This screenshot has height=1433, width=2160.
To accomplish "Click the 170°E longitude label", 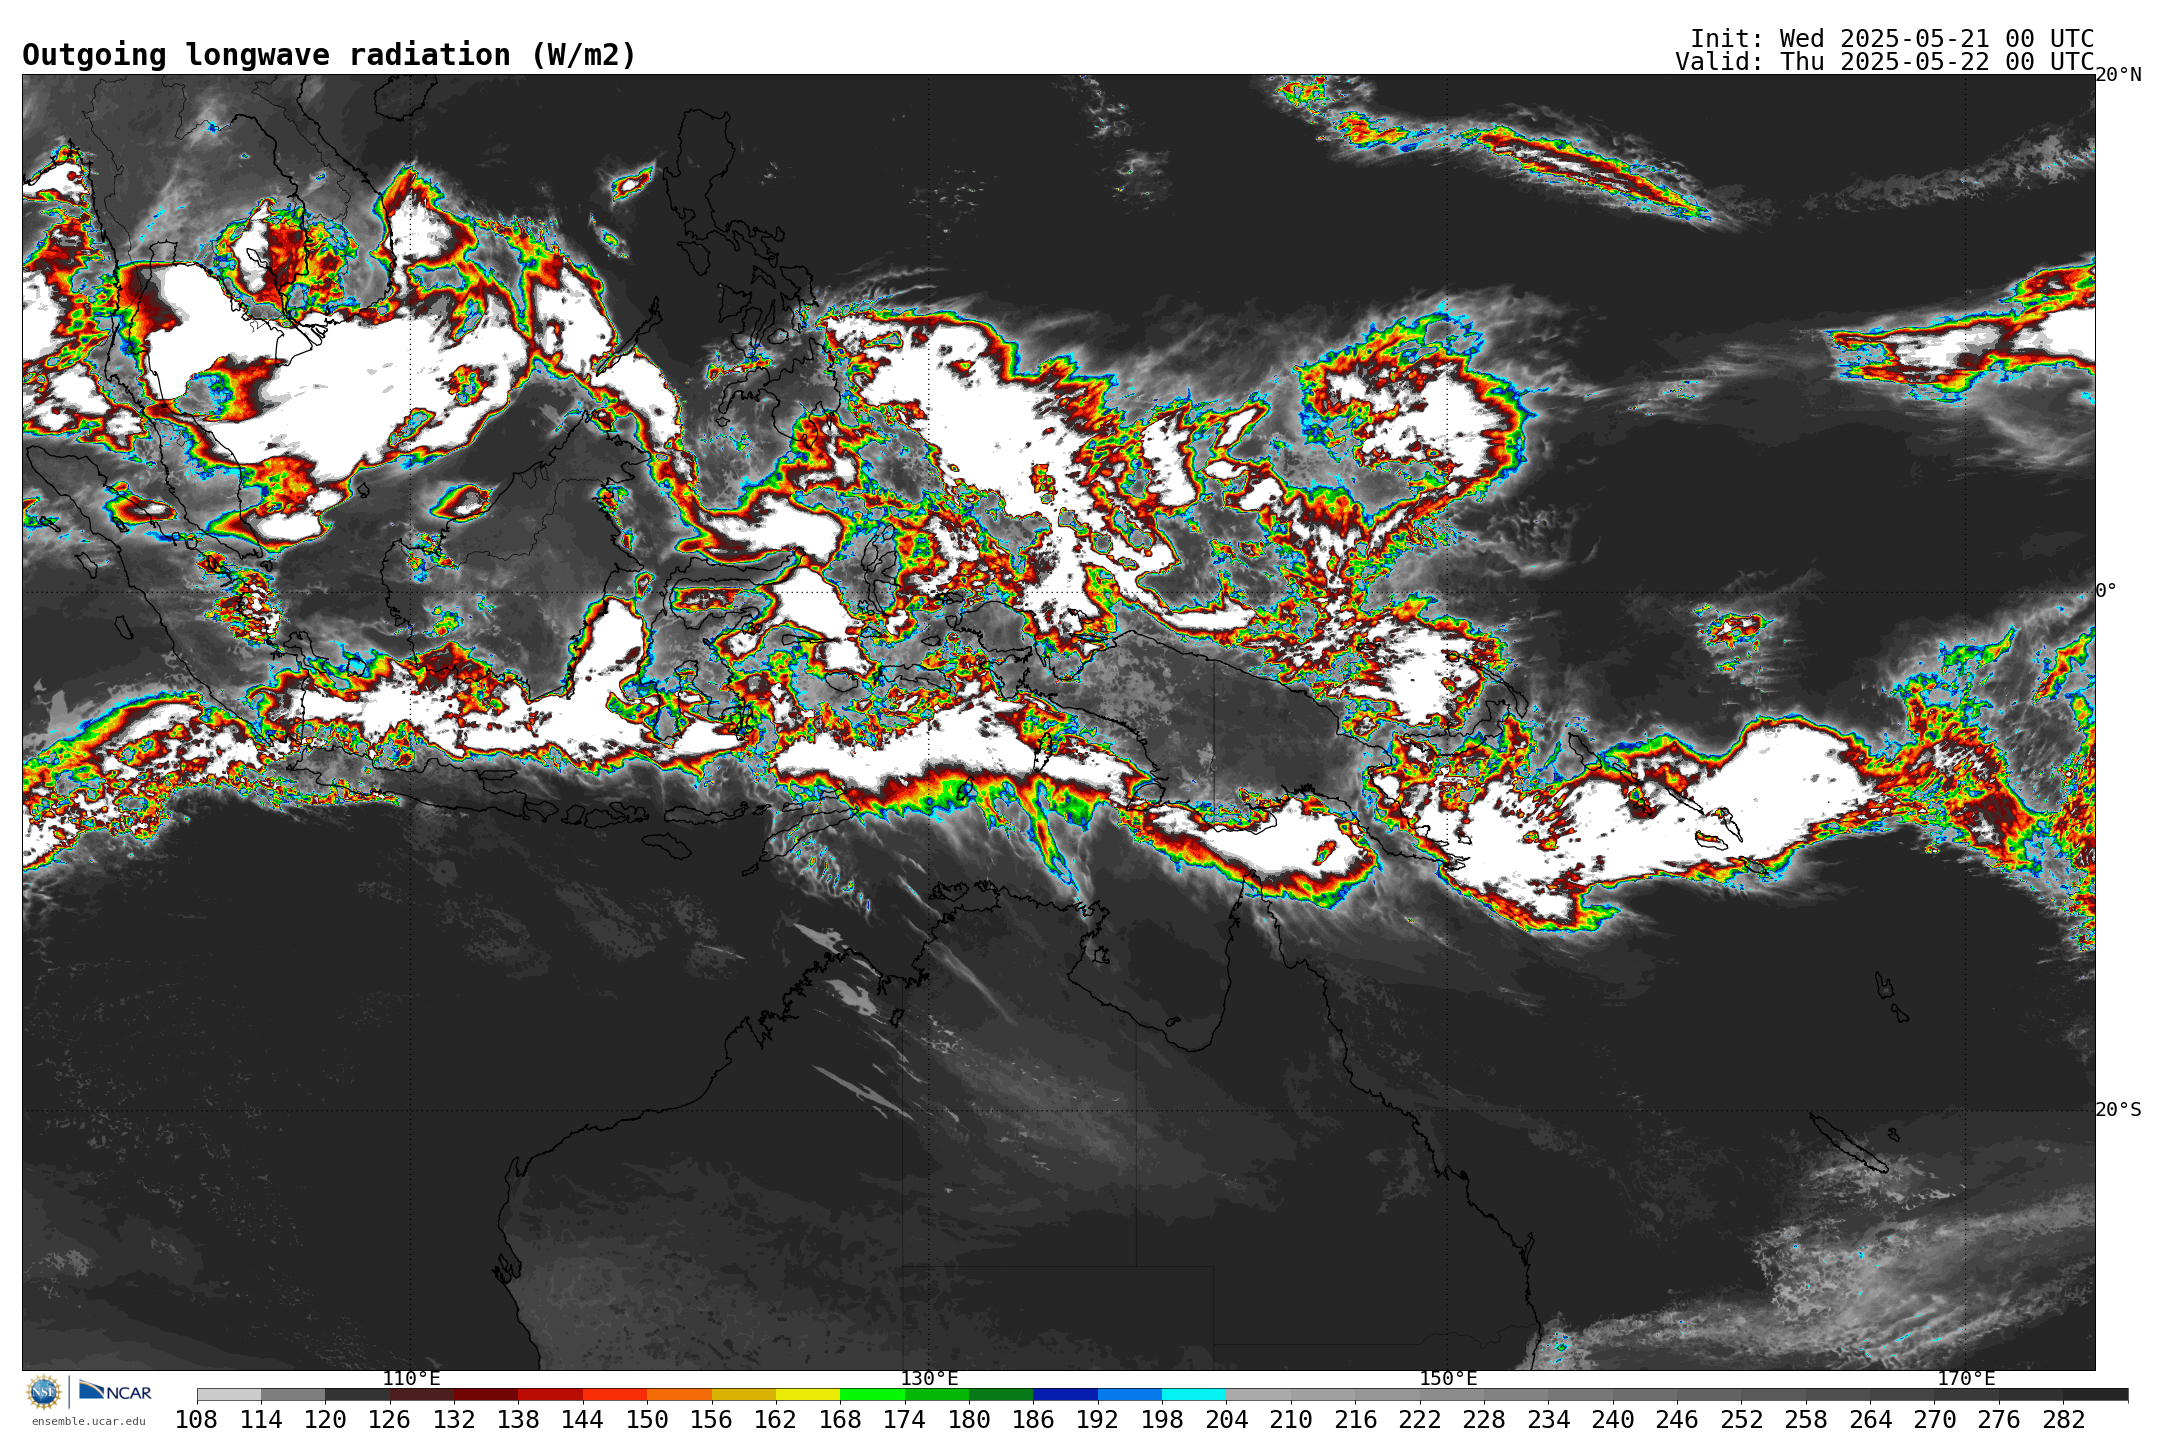I will tap(1966, 1379).
